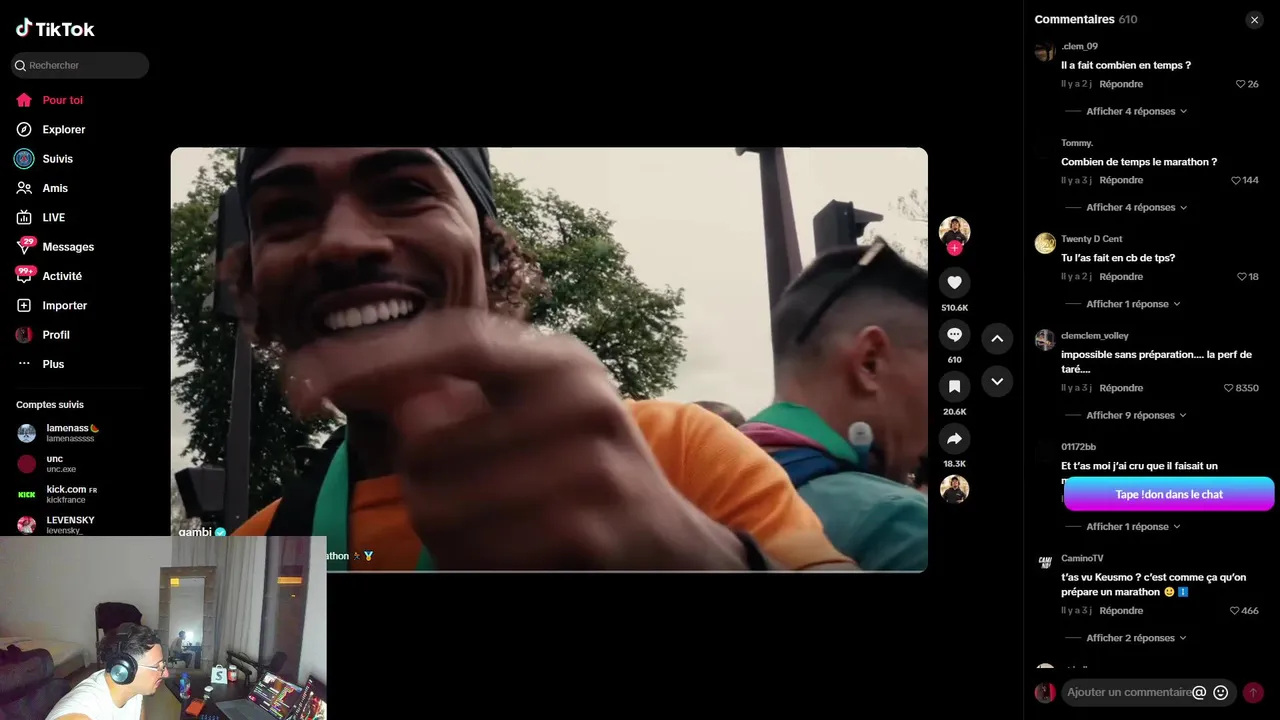The image size is (1280, 720).
Task: Reply to Twenty D Cent's comment
Action: pyautogui.click(x=1121, y=276)
